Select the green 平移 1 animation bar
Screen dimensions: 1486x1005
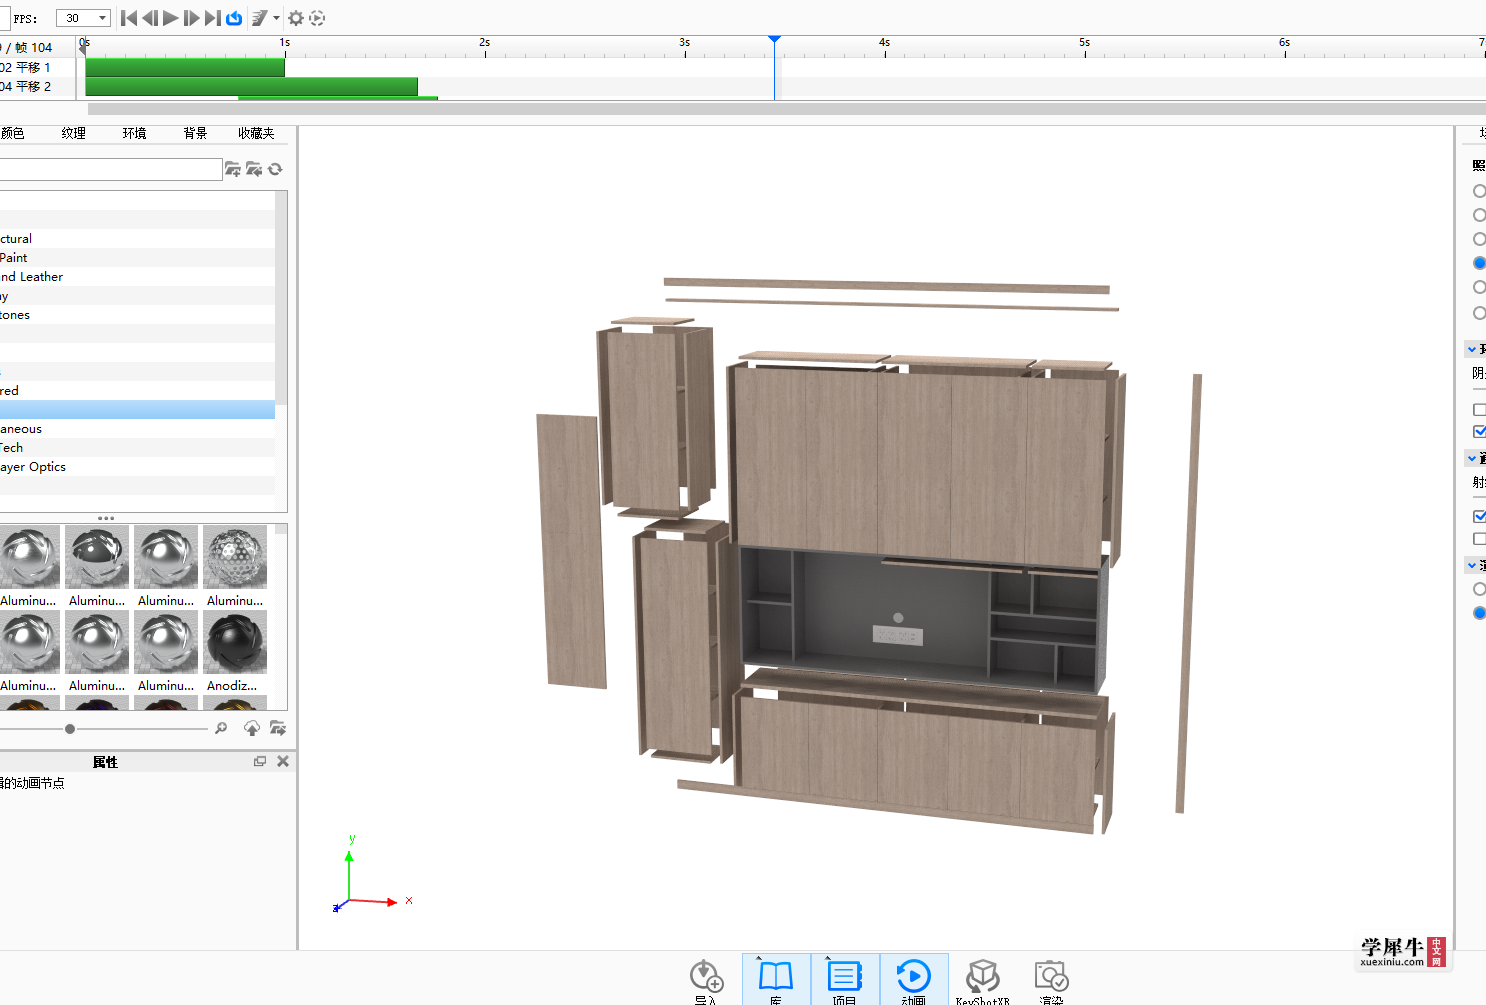point(185,67)
